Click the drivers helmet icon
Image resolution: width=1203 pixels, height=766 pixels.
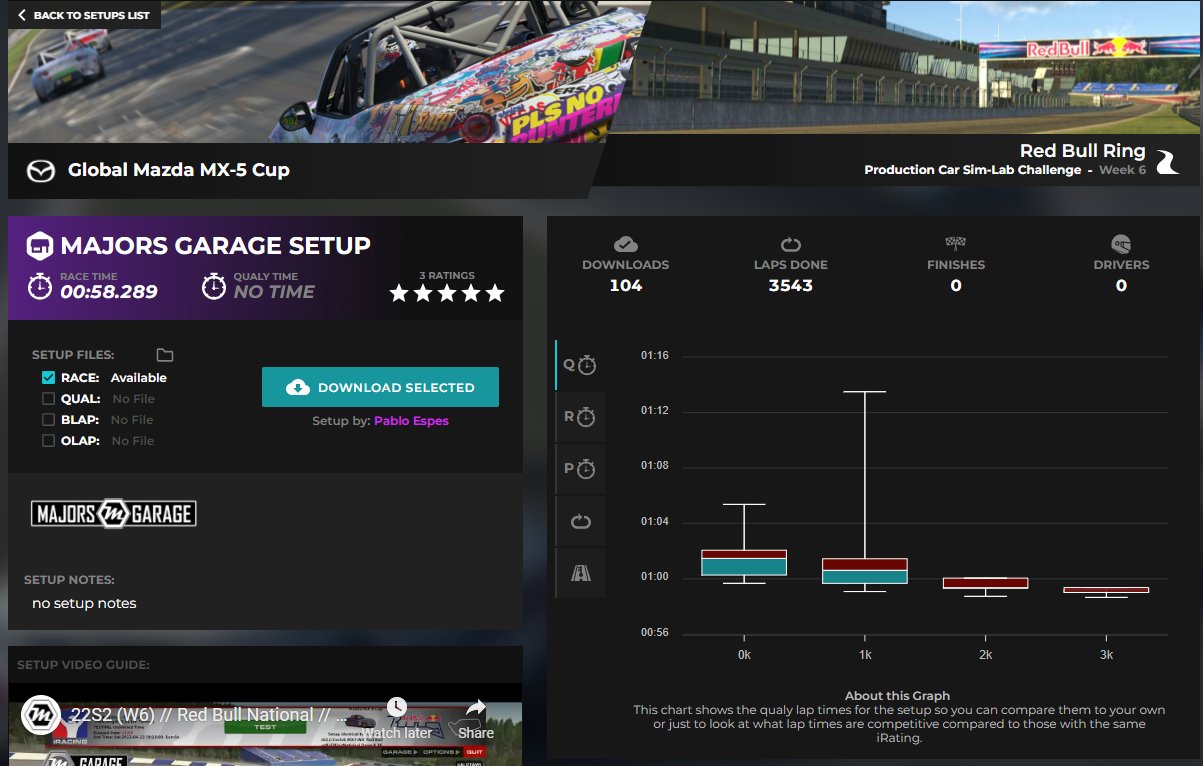pyautogui.click(x=1121, y=244)
